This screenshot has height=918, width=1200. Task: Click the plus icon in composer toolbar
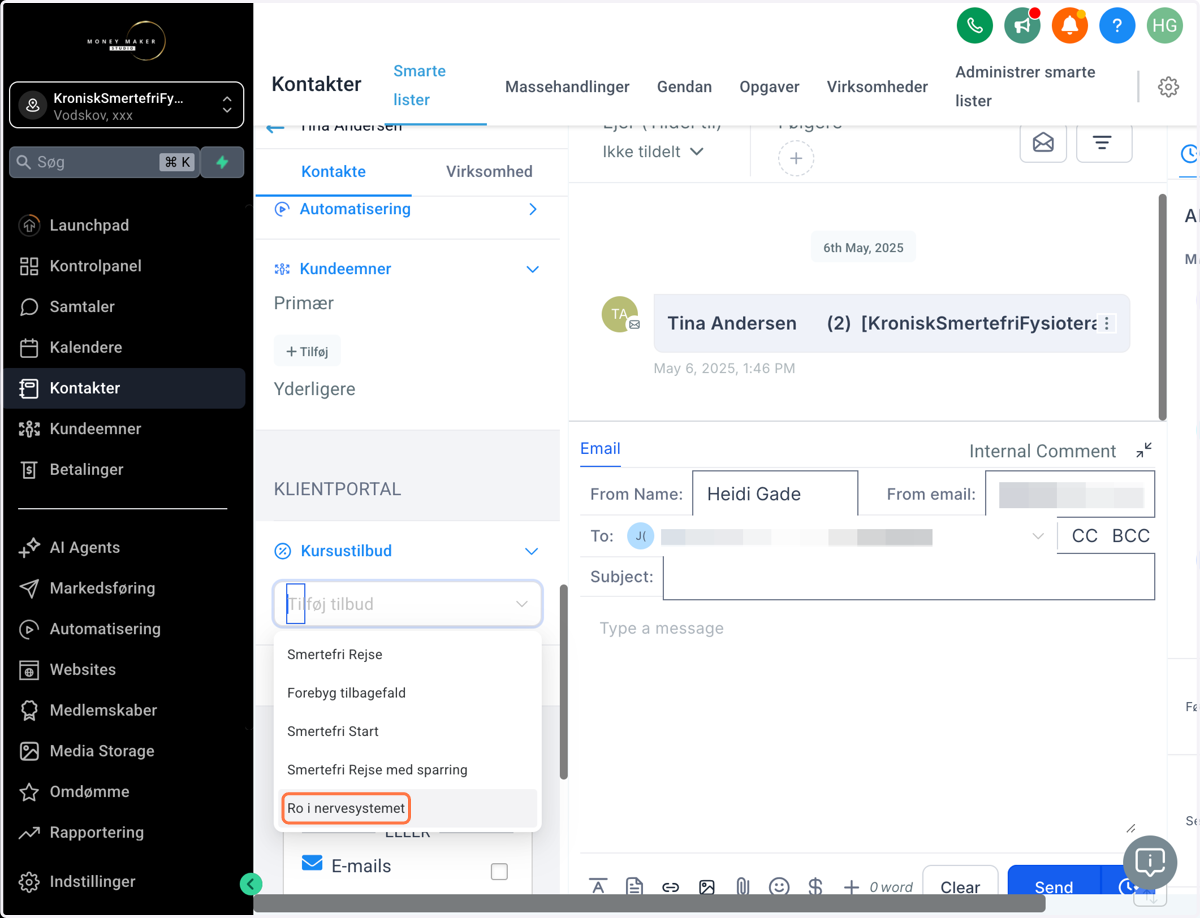(851, 886)
